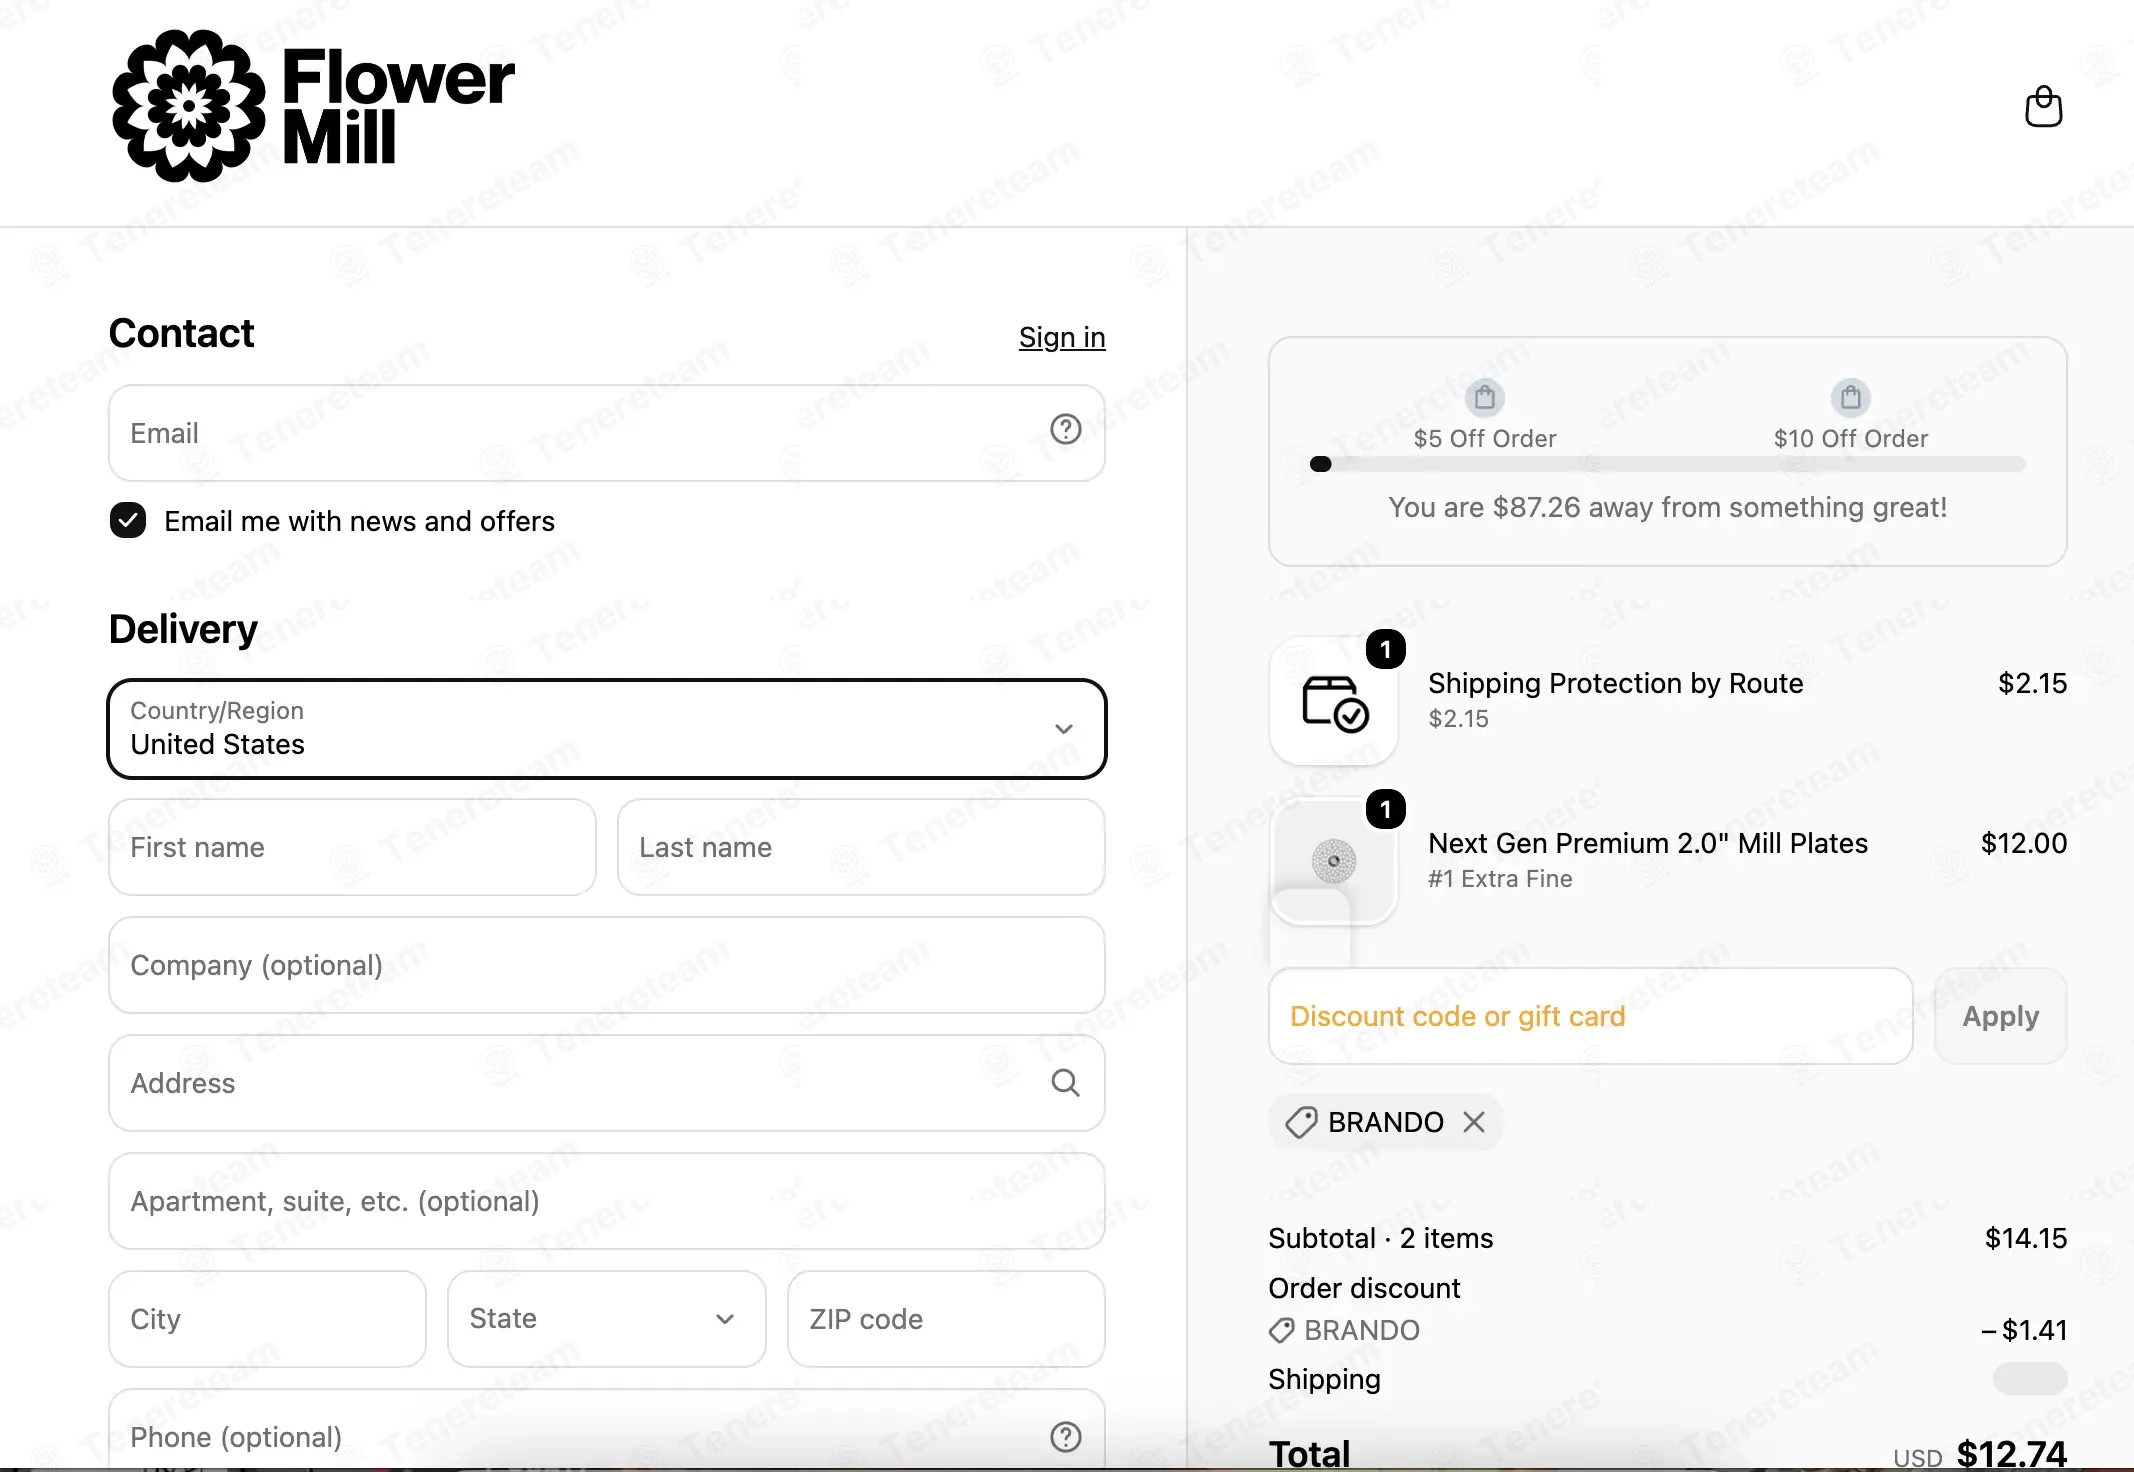Open the State dropdown
2134x1472 pixels.
[x=607, y=1318]
